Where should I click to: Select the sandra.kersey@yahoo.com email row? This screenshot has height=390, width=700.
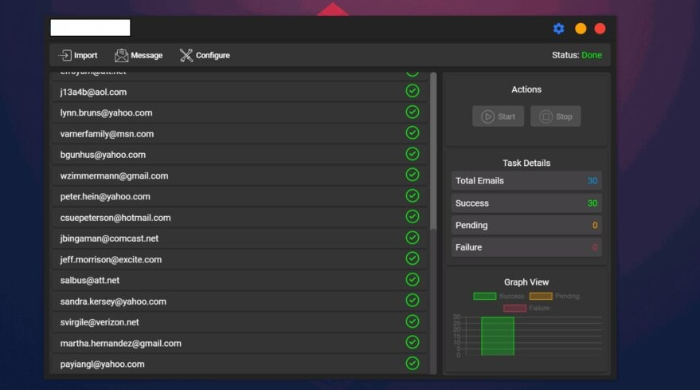(x=240, y=302)
